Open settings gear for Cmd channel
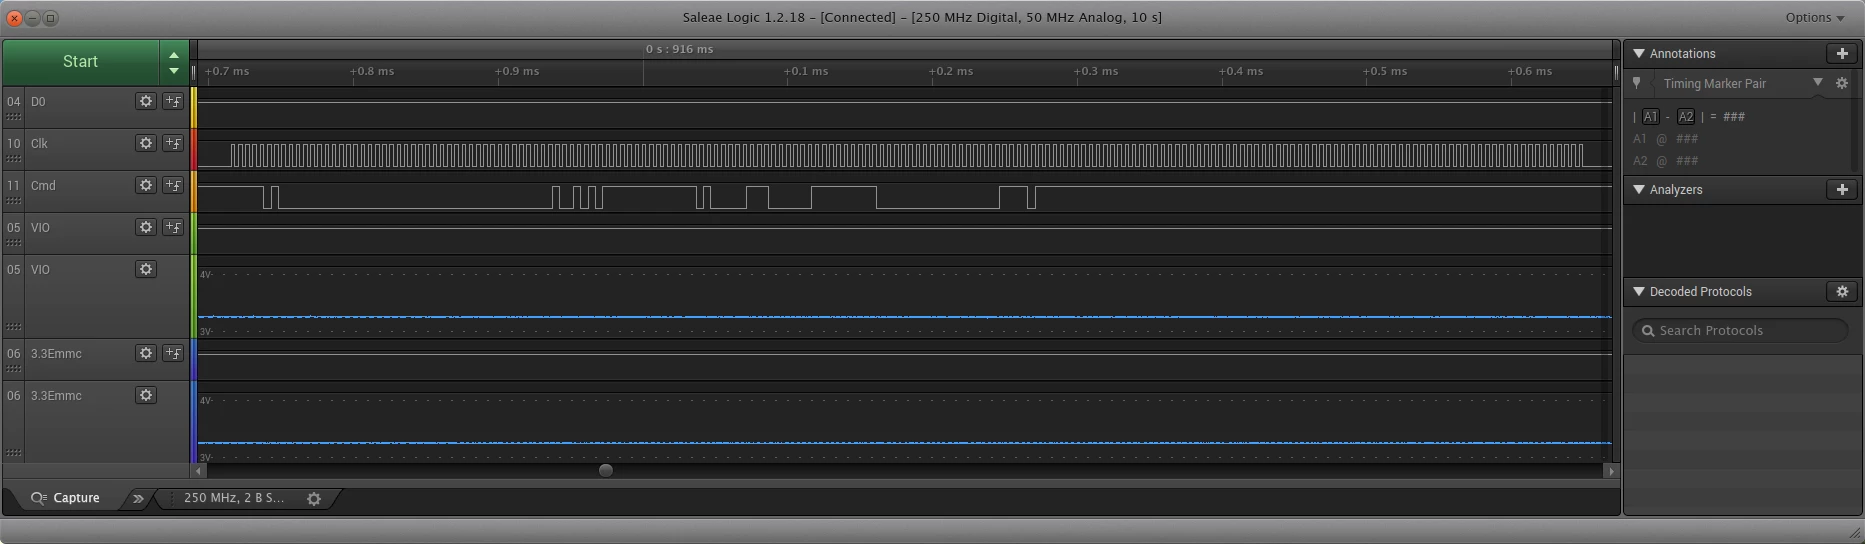1865x544 pixels. point(146,185)
